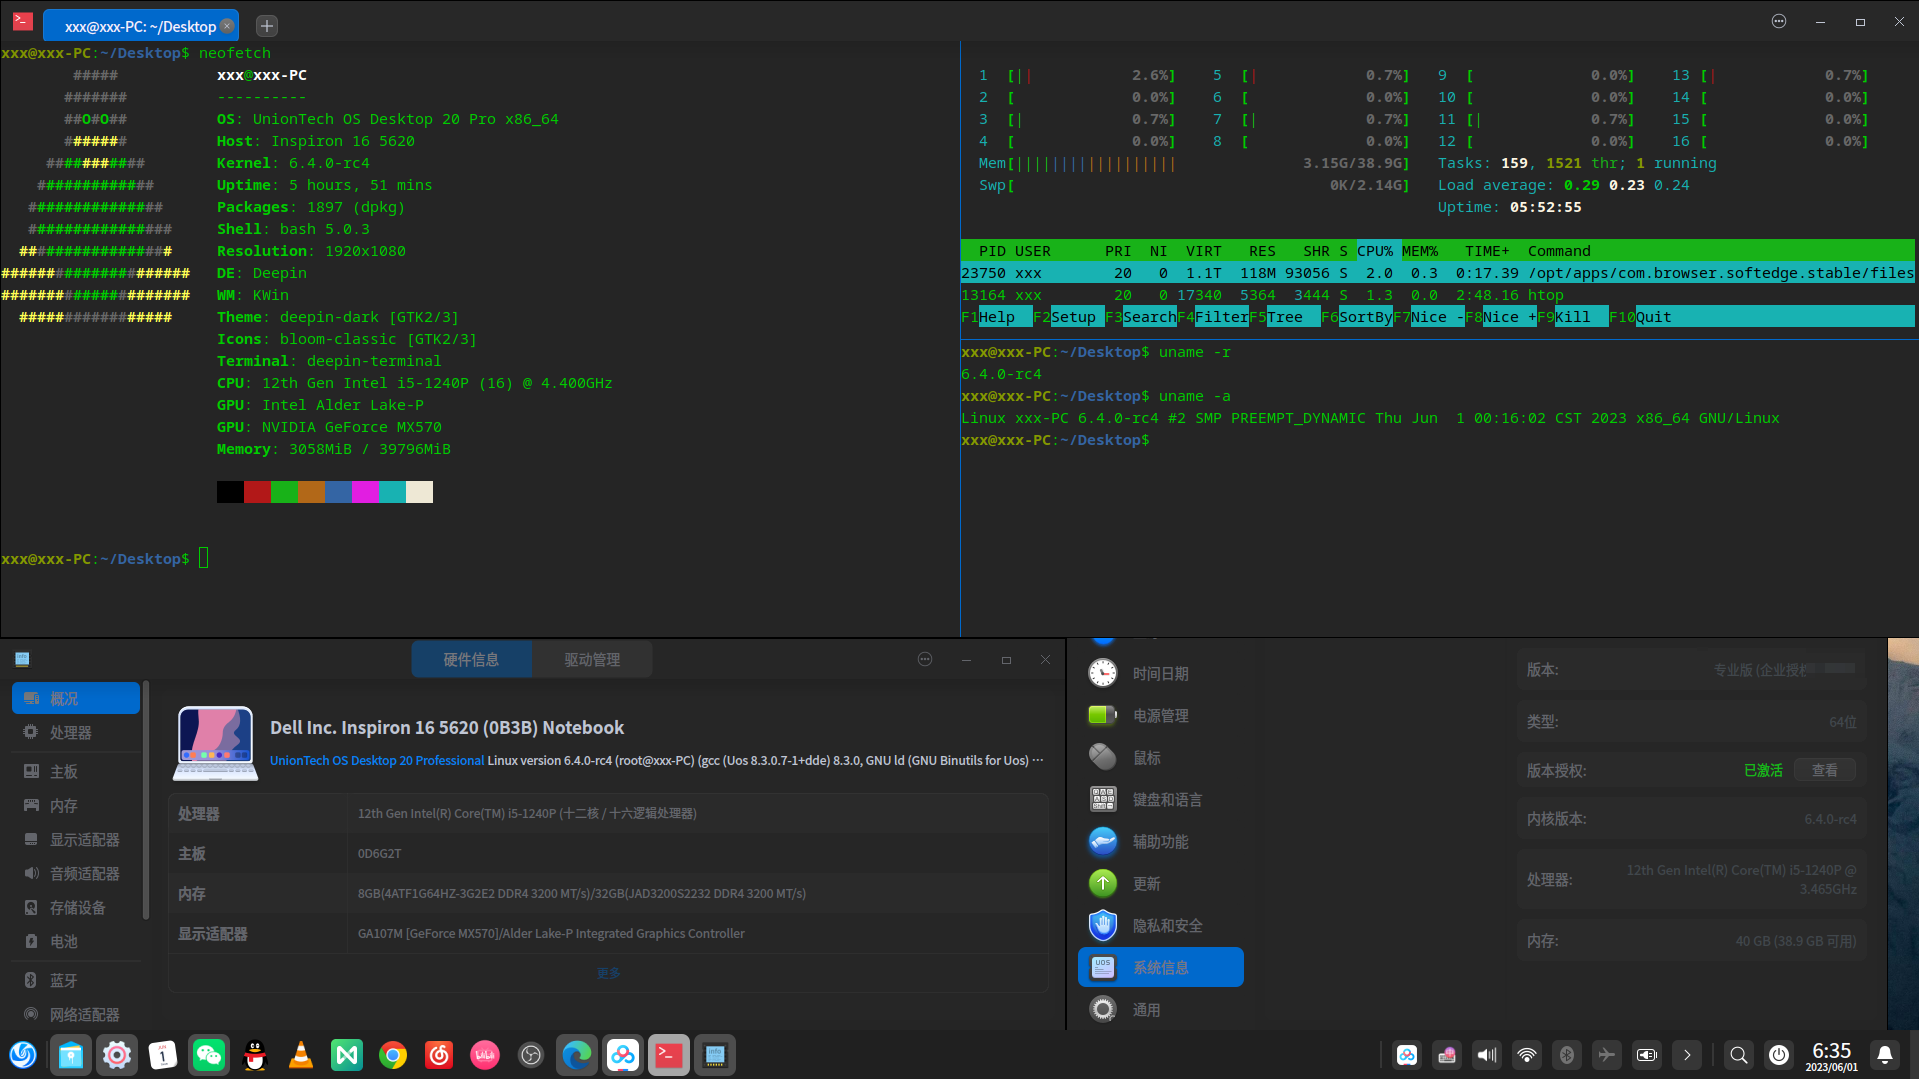
Task: Expand the tray with arrow chevron
Action: pyautogui.click(x=1687, y=1055)
